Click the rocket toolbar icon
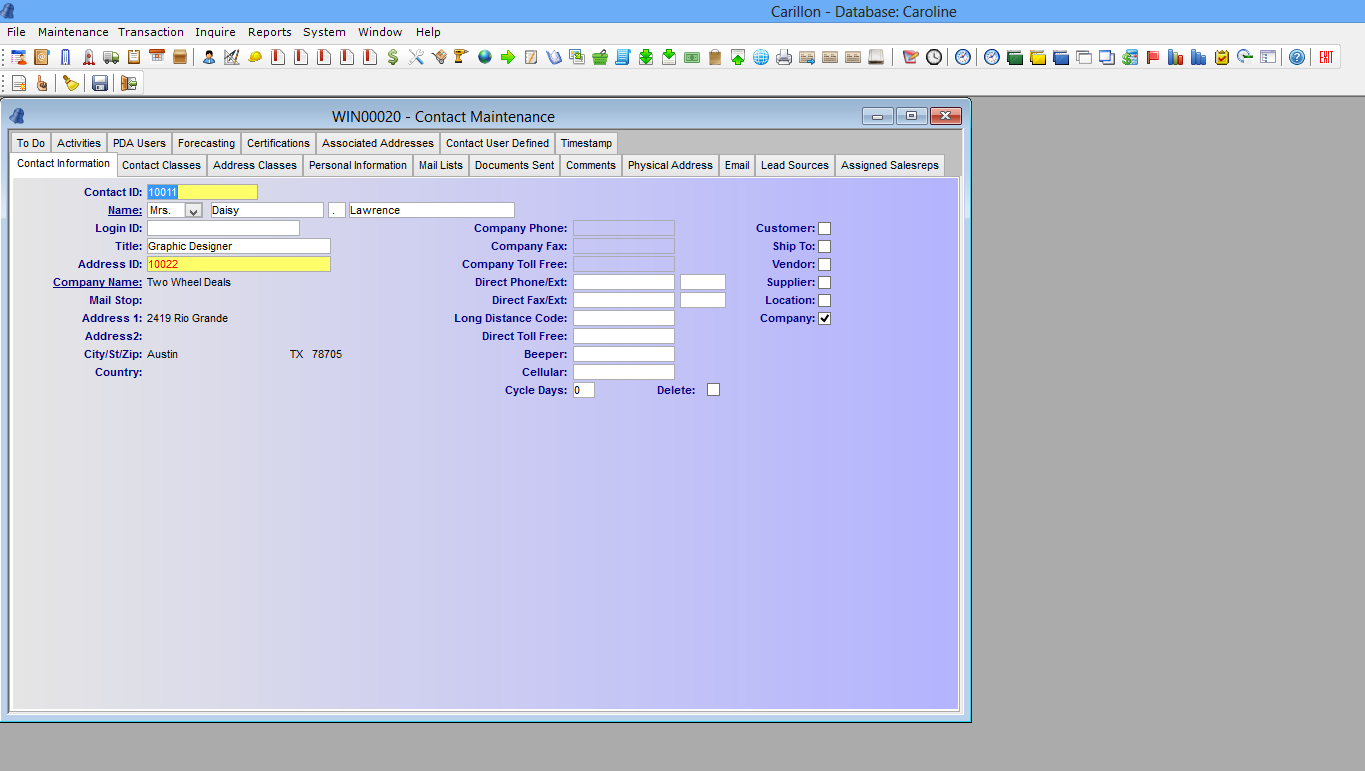Image resolution: width=1365 pixels, height=771 pixels. [87, 57]
